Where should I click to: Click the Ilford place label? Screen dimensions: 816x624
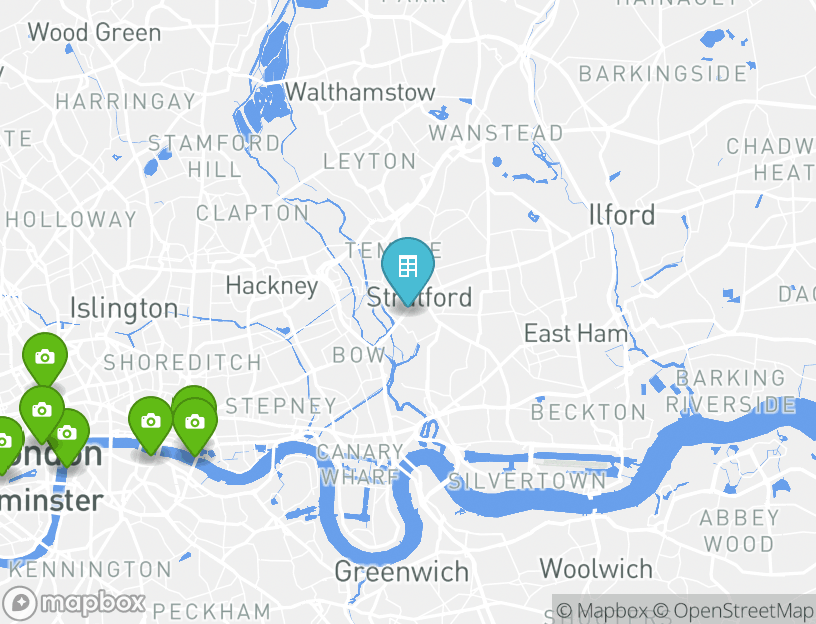(622, 215)
